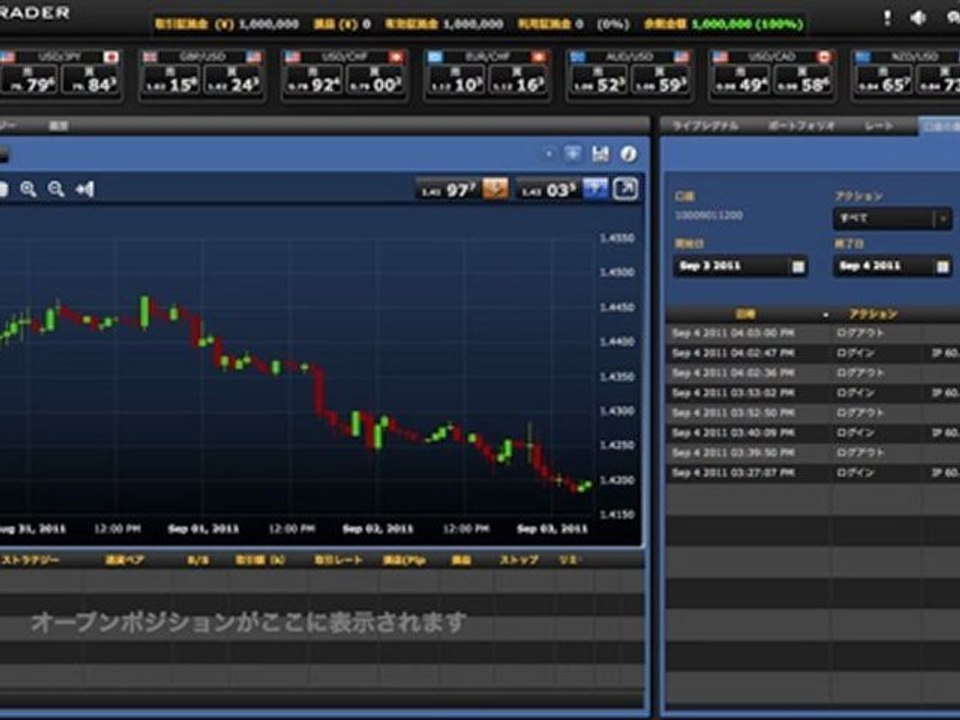Viewport: 960px width, 720px height.
Task: Click the USD/CAD sell price 49 tile
Action: 741,80
